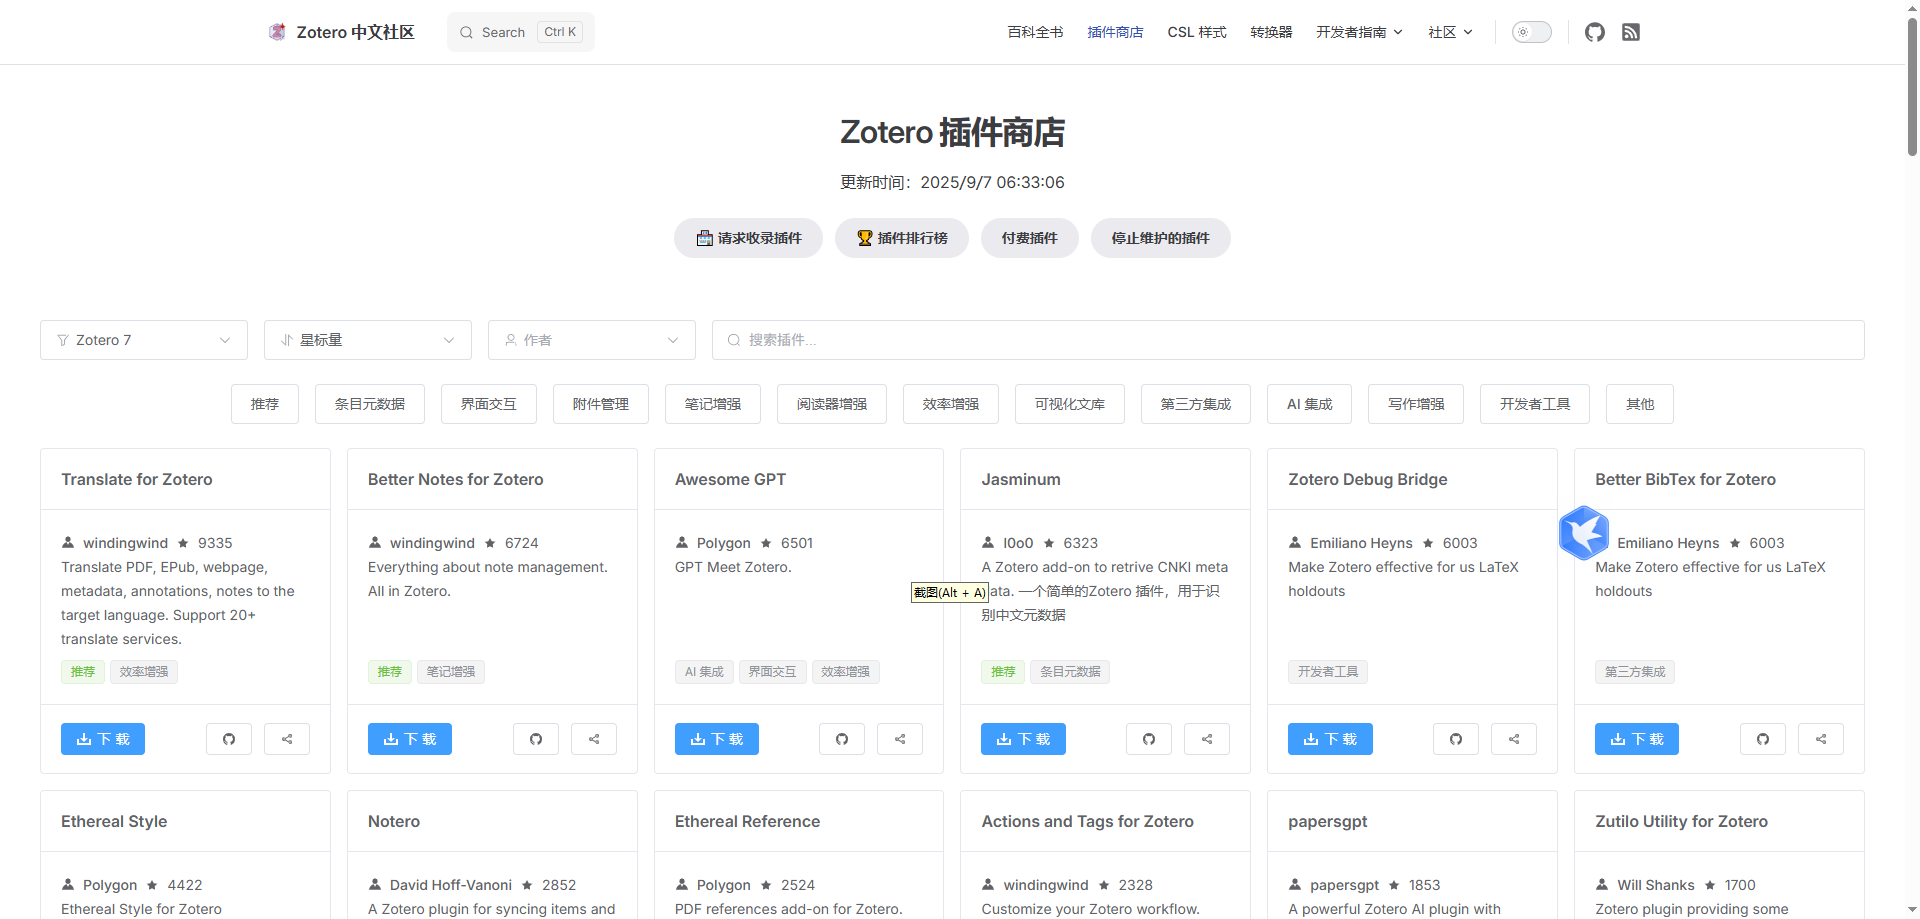The width and height of the screenshot is (1920, 919).
Task: Click the Notero card title
Action: pyautogui.click(x=394, y=821)
